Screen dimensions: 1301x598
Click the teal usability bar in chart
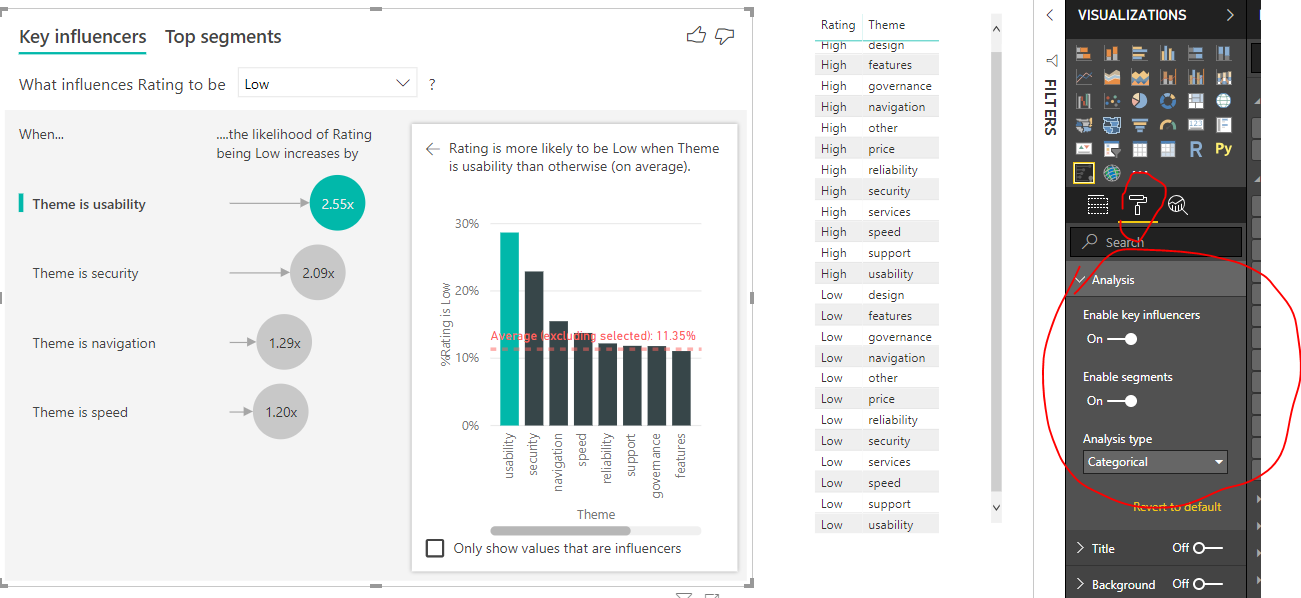tap(509, 329)
